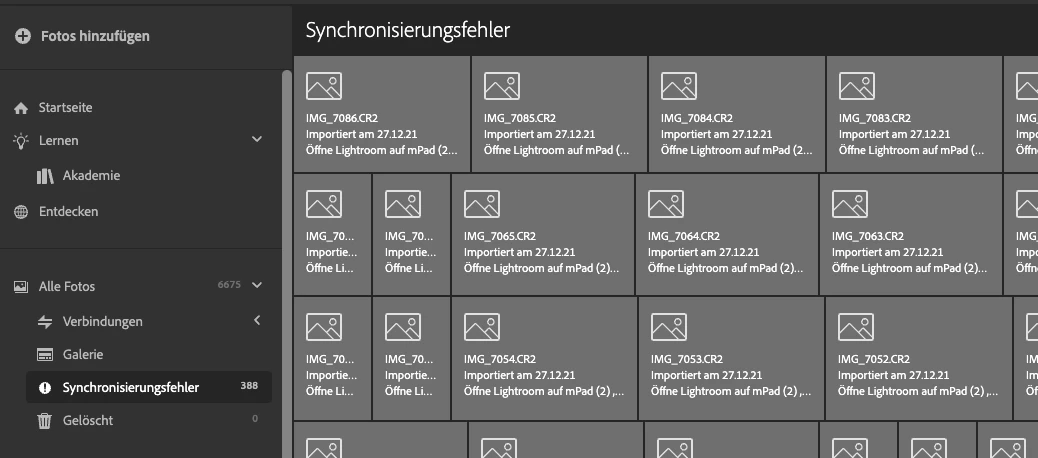Open the Lernen sidebar entry
The width and height of the screenshot is (1038, 458).
58,140
